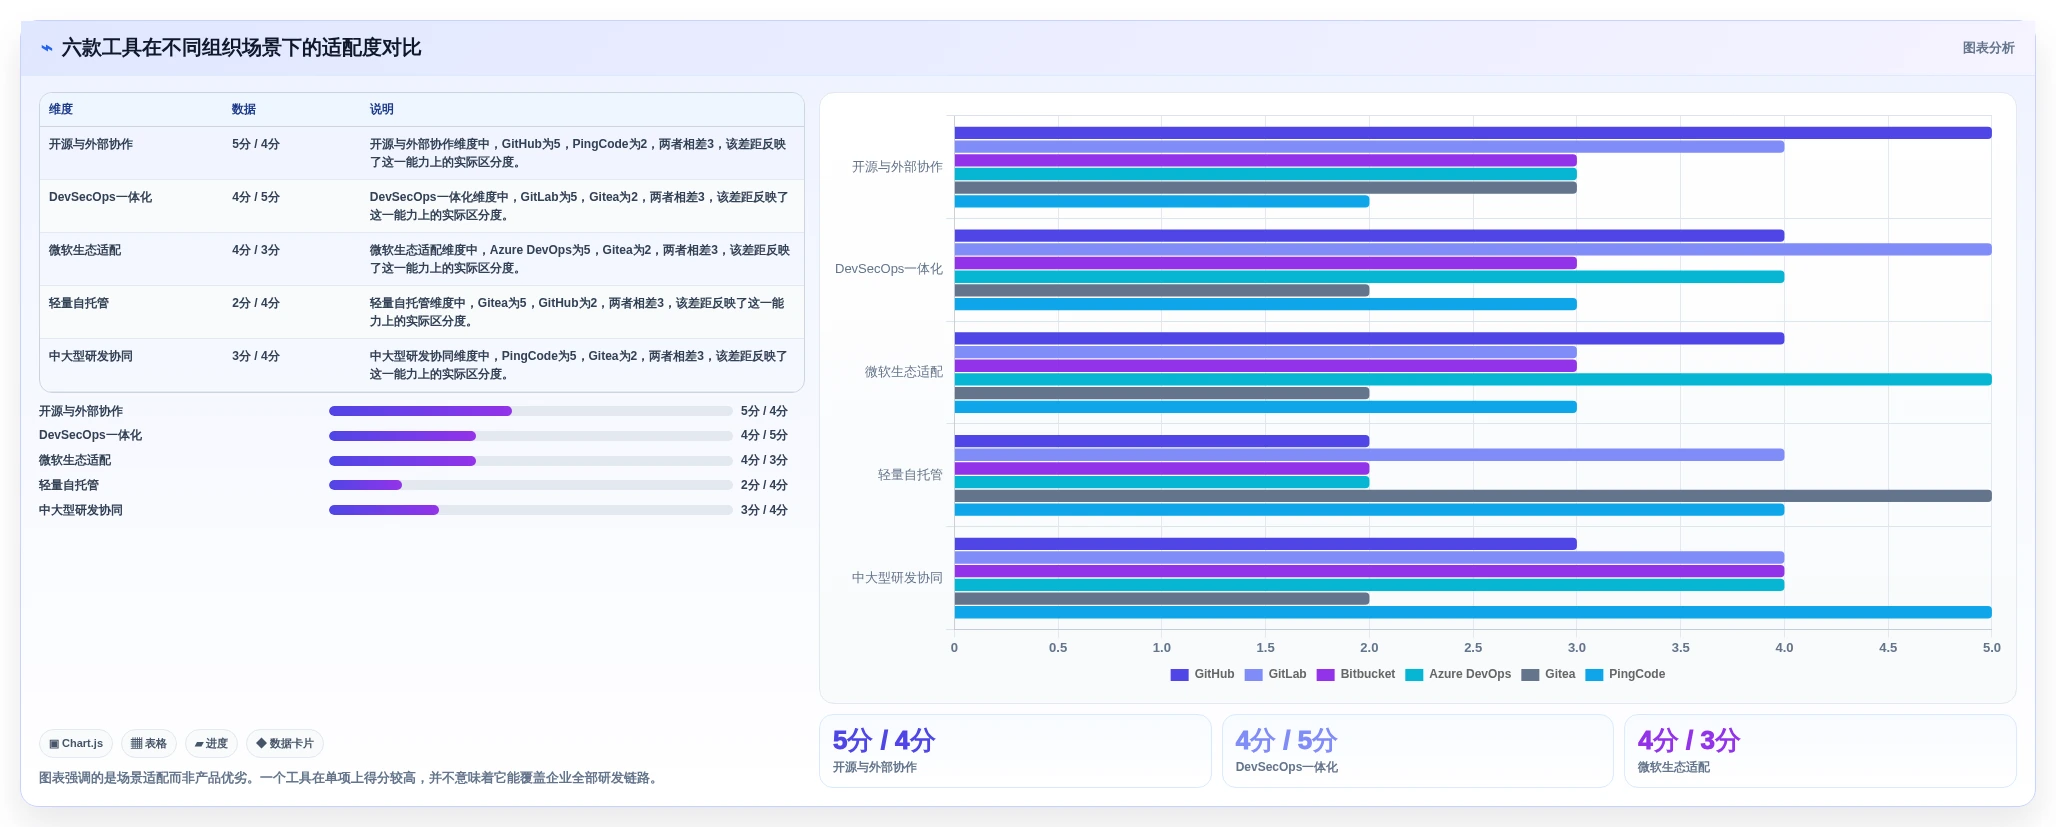Image resolution: width=2056 pixels, height=827 pixels.
Task: Click the 开源与外部协作 progress bar
Action: tap(531, 411)
